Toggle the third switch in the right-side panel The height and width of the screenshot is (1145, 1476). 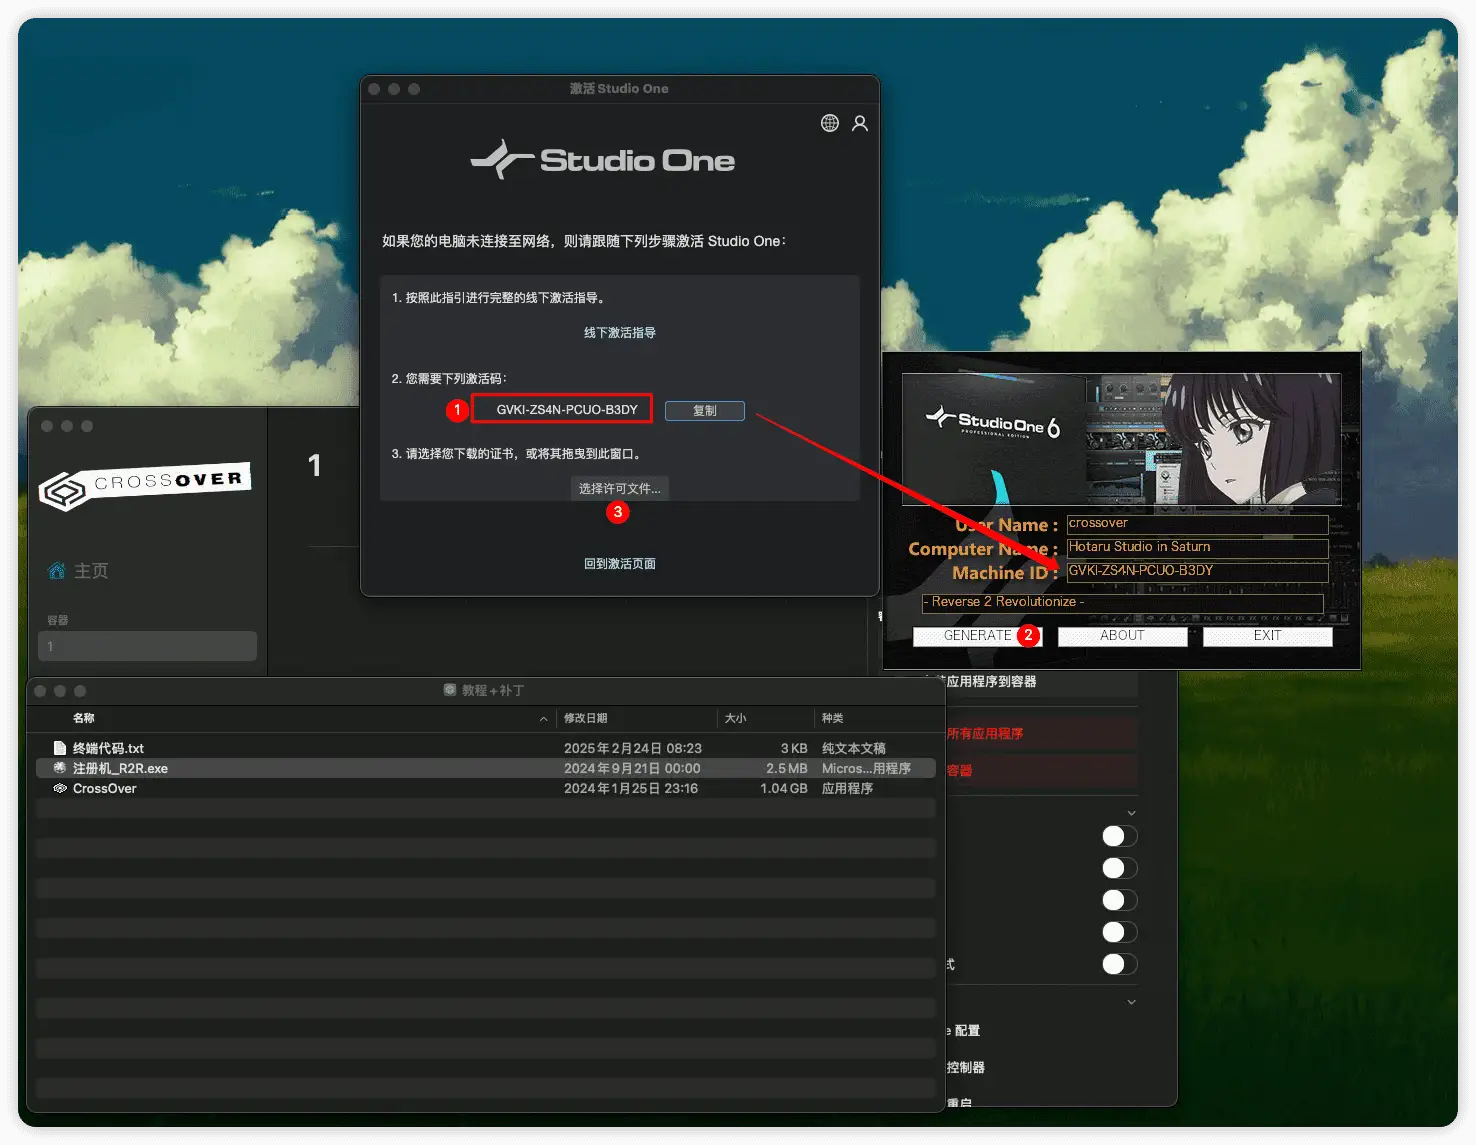(x=1118, y=900)
